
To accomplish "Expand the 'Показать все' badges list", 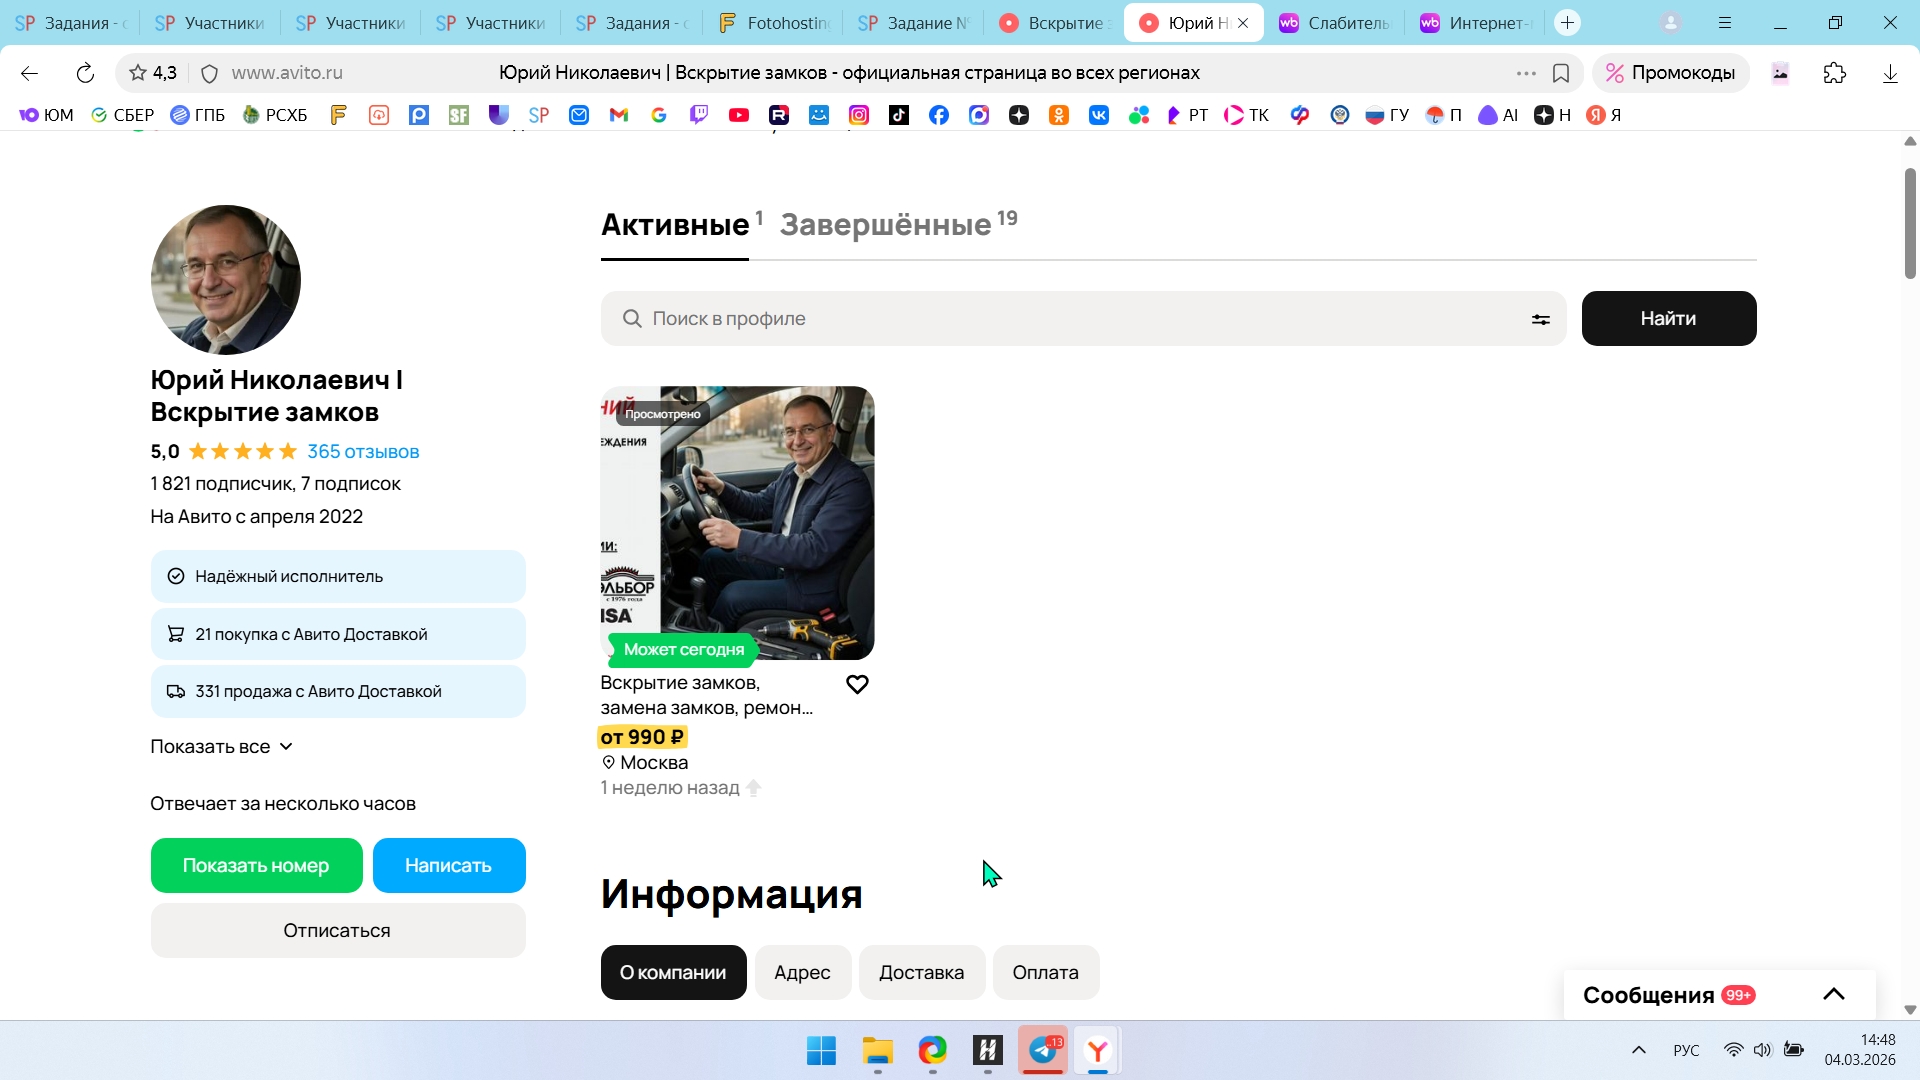I will coord(221,747).
